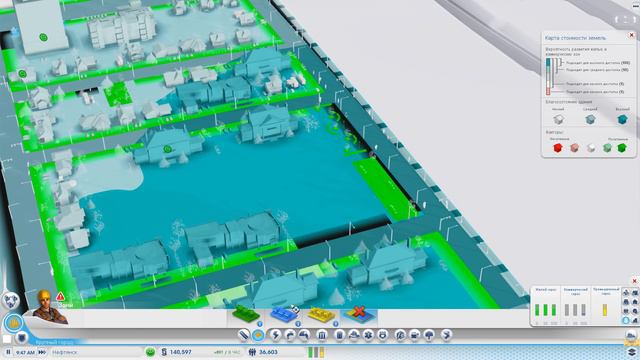Click the Карта стоимости земель panel title
This screenshot has height=360, width=640.
point(576,38)
